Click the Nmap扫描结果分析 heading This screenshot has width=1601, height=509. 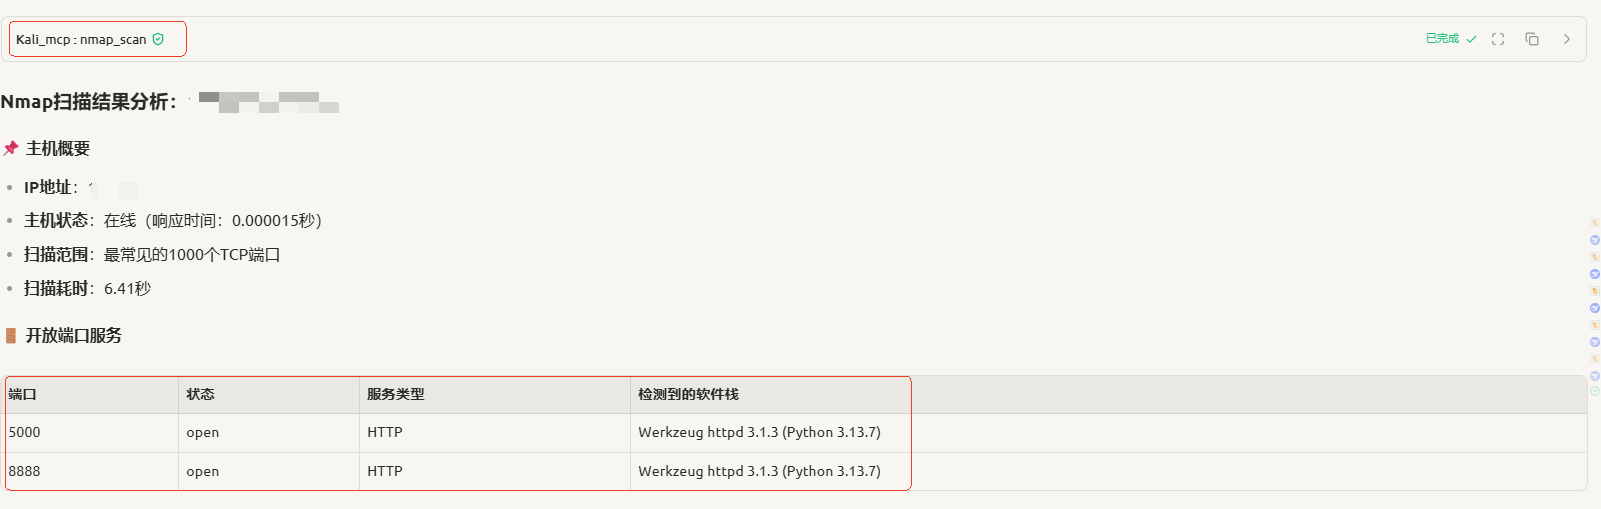pyautogui.click(x=89, y=101)
